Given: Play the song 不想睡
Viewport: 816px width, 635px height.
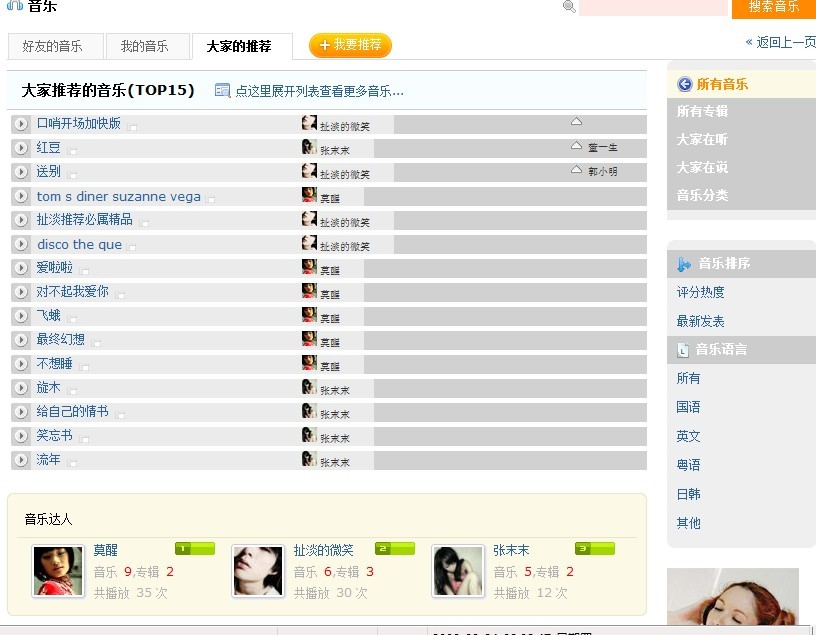Looking at the screenshot, I should [21, 363].
